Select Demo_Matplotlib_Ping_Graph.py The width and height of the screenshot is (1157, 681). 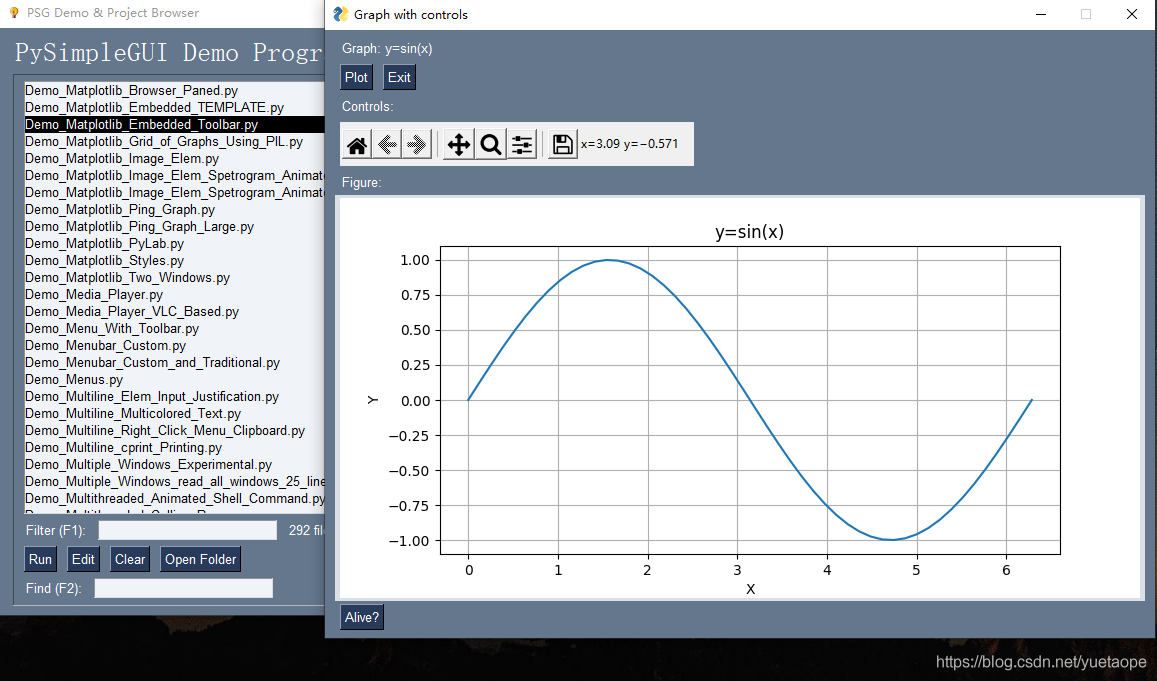174,210
